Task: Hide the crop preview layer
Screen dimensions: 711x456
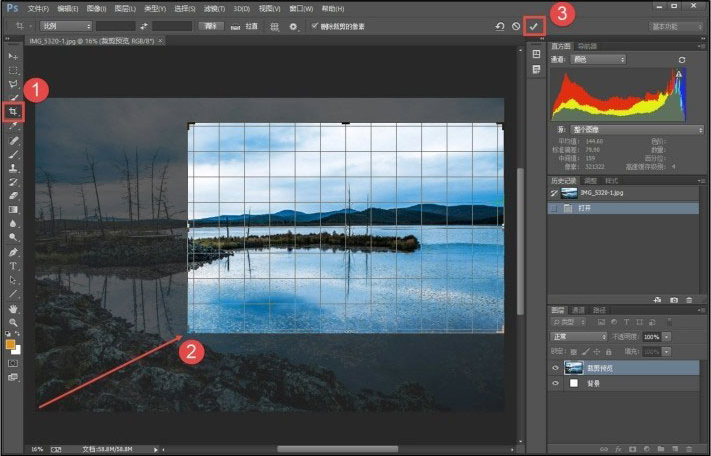Action: point(555,368)
